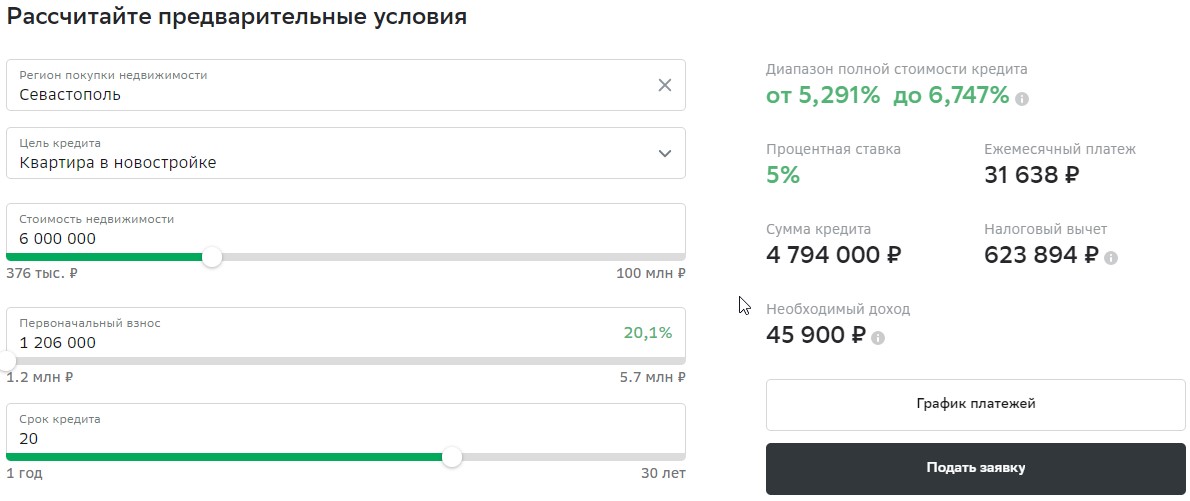Click the Срок кредита slider handle
1190x501 pixels.
452,457
